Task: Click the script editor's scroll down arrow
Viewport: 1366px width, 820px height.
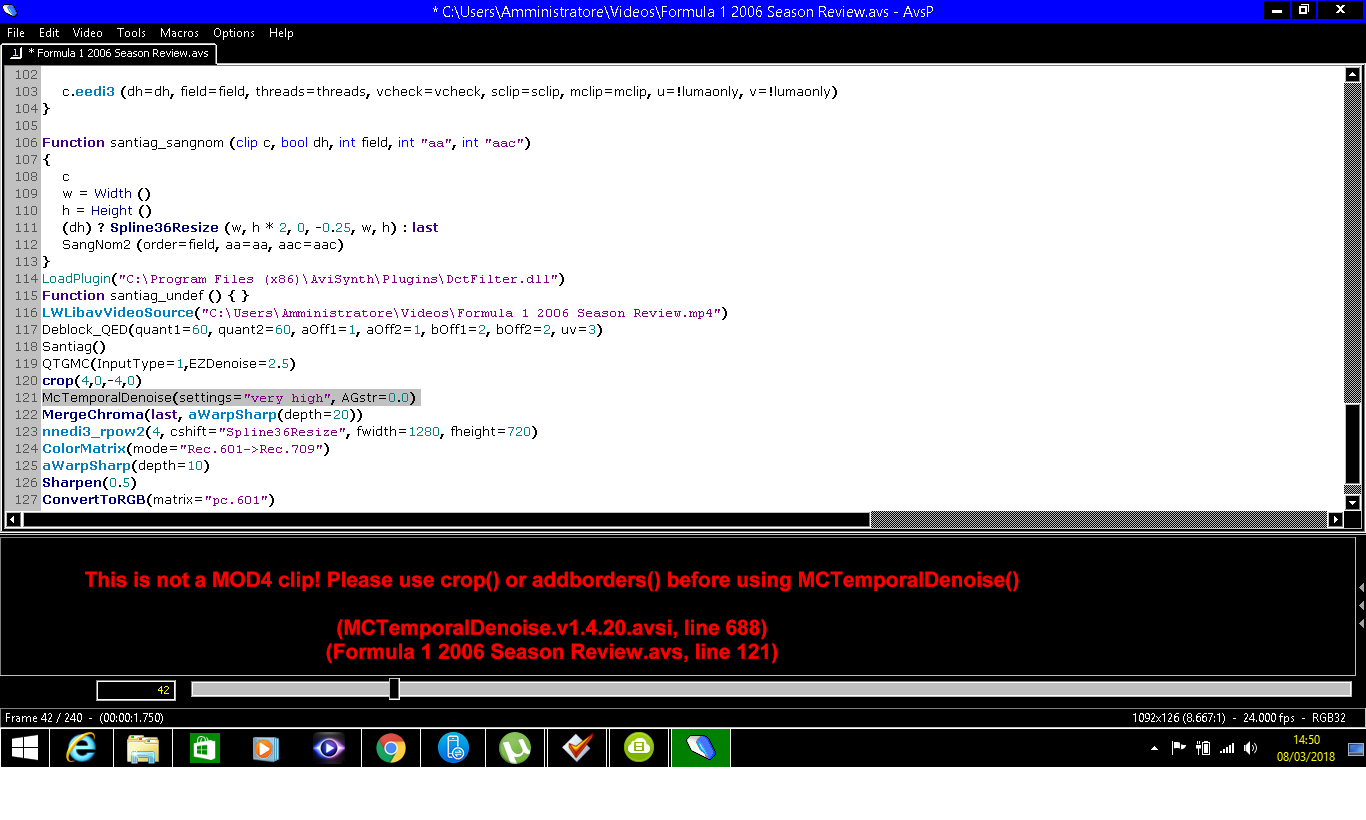Action: click(x=1352, y=503)
